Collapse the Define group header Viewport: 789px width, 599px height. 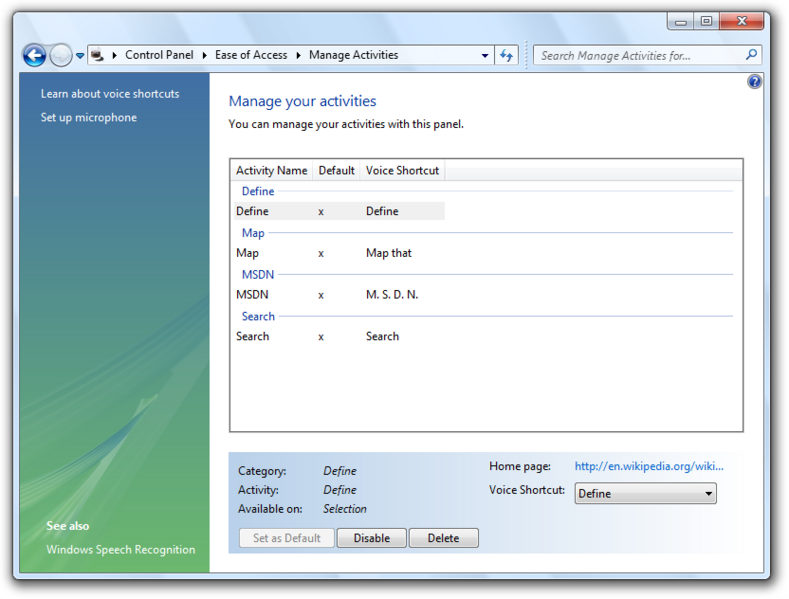(258, 191)
